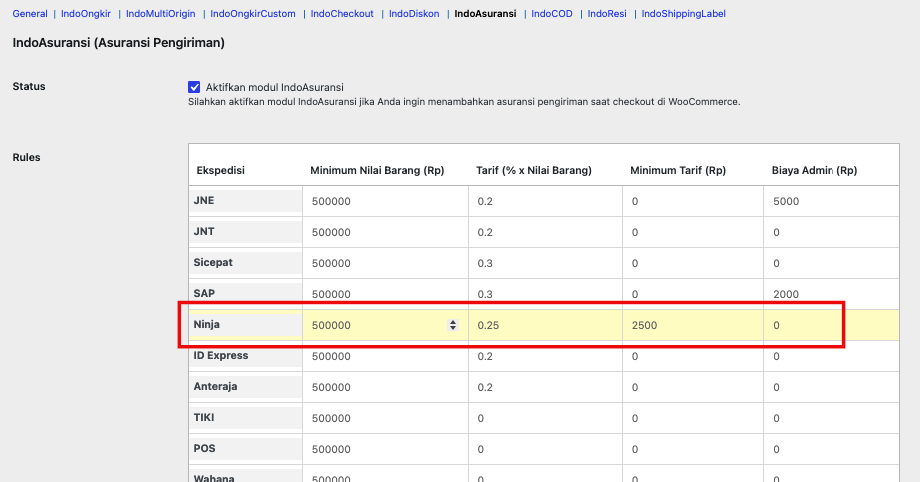Select the ID Express expedition label
The image size is (920, 482).
tap(221, 355)
